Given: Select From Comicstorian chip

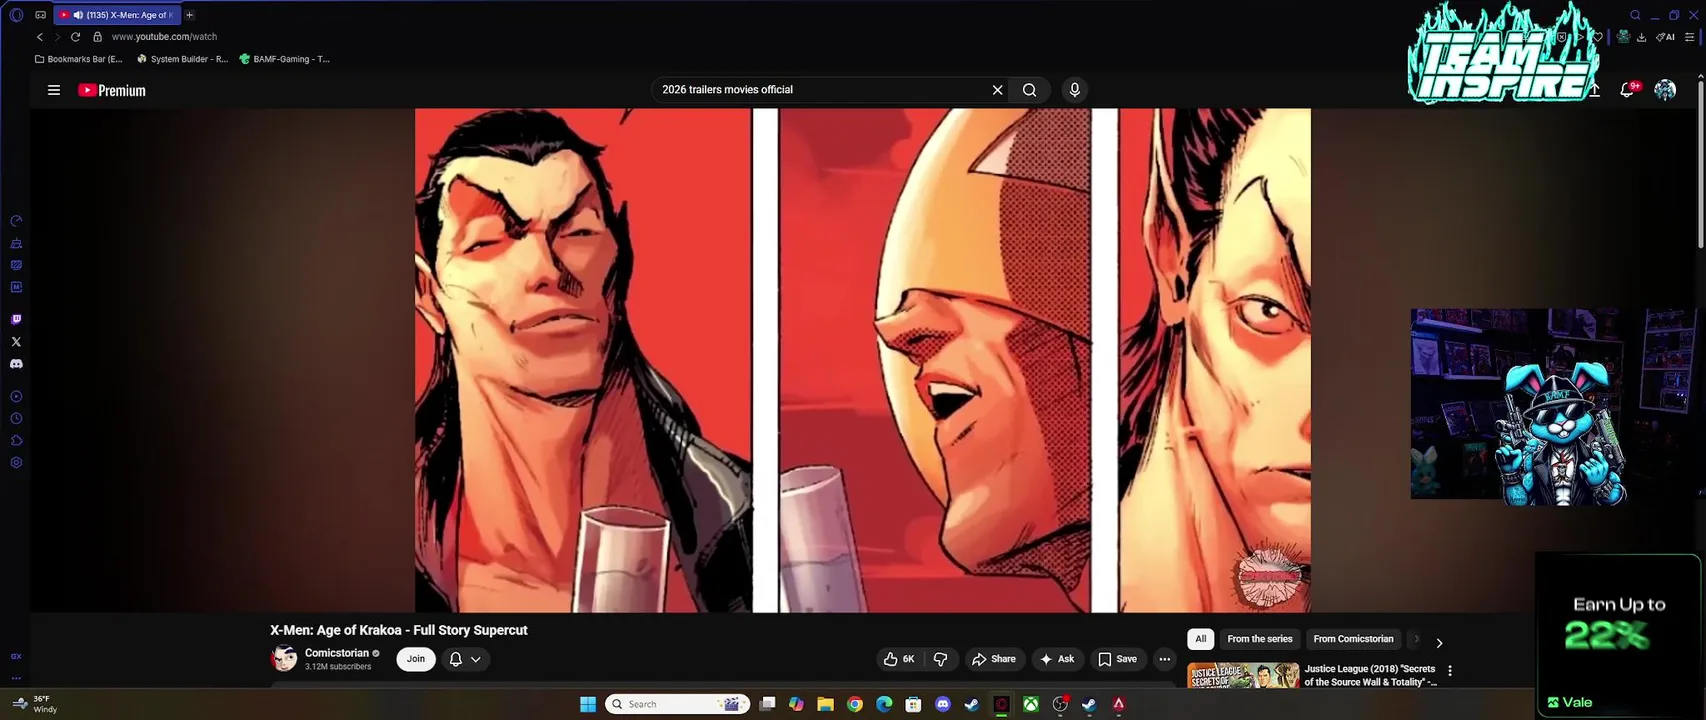Looking at the screenshot, I should tap(1353, 639).
